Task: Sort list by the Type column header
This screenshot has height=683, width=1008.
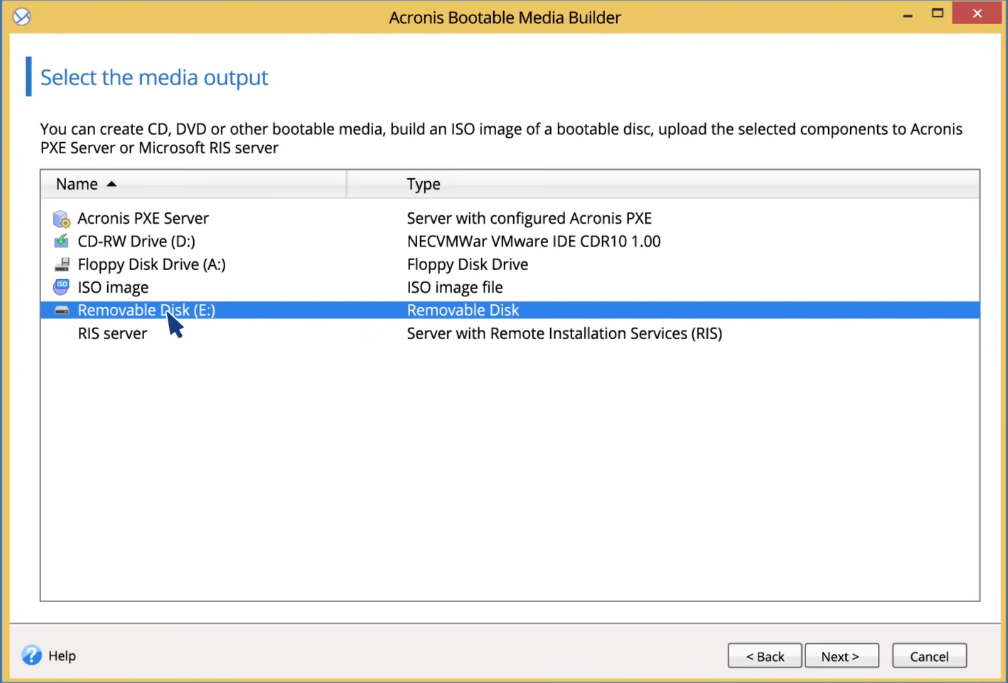Action: [663, 184]
